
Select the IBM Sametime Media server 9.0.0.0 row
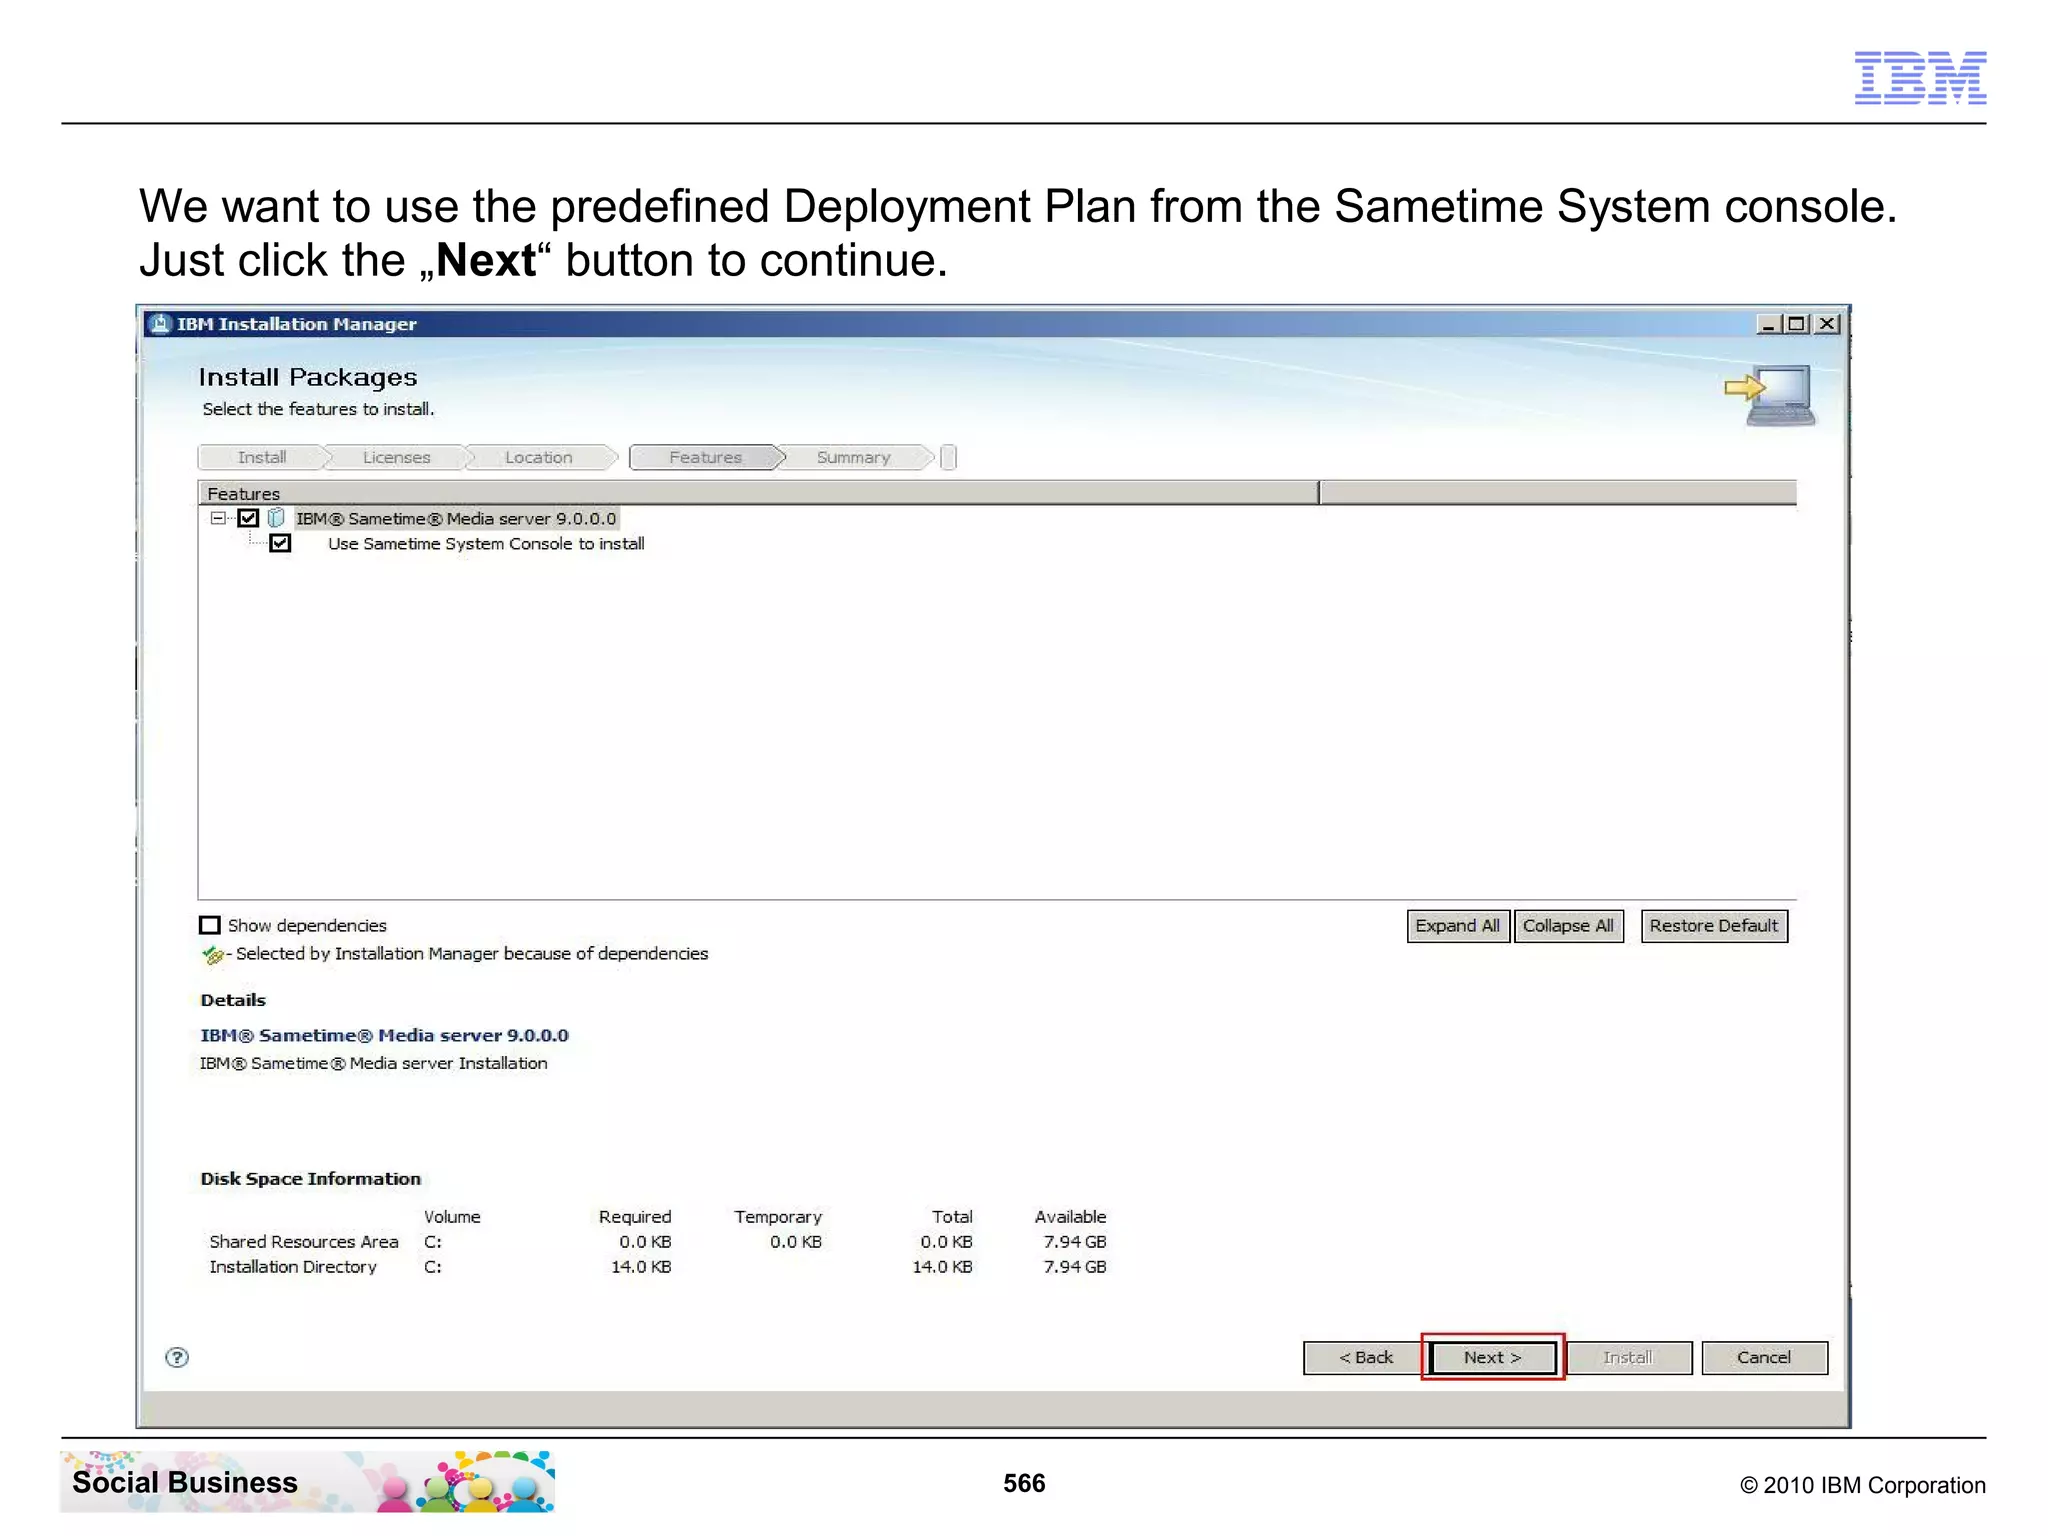(456, 518)
